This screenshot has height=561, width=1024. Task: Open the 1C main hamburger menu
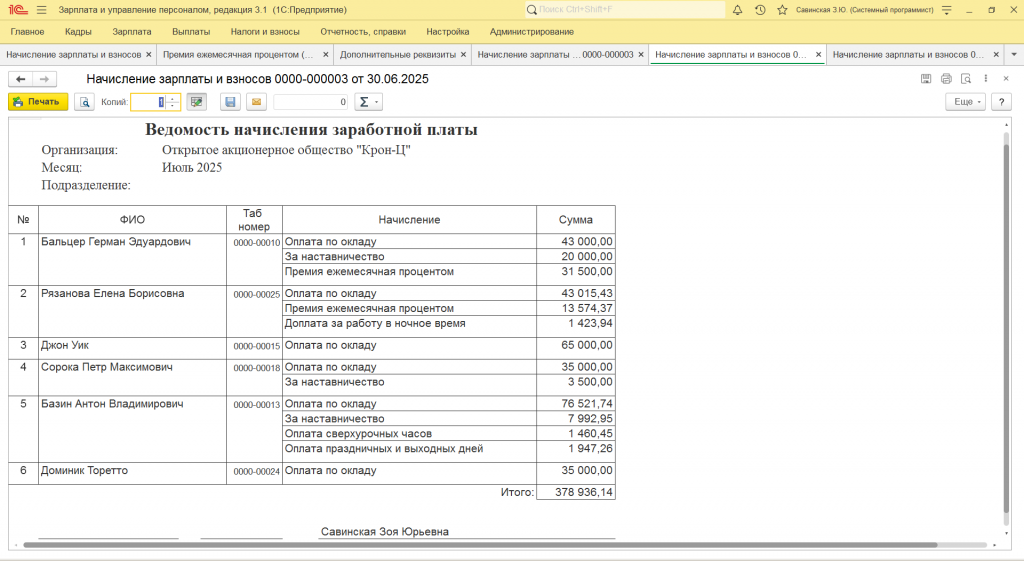point(41,9)
